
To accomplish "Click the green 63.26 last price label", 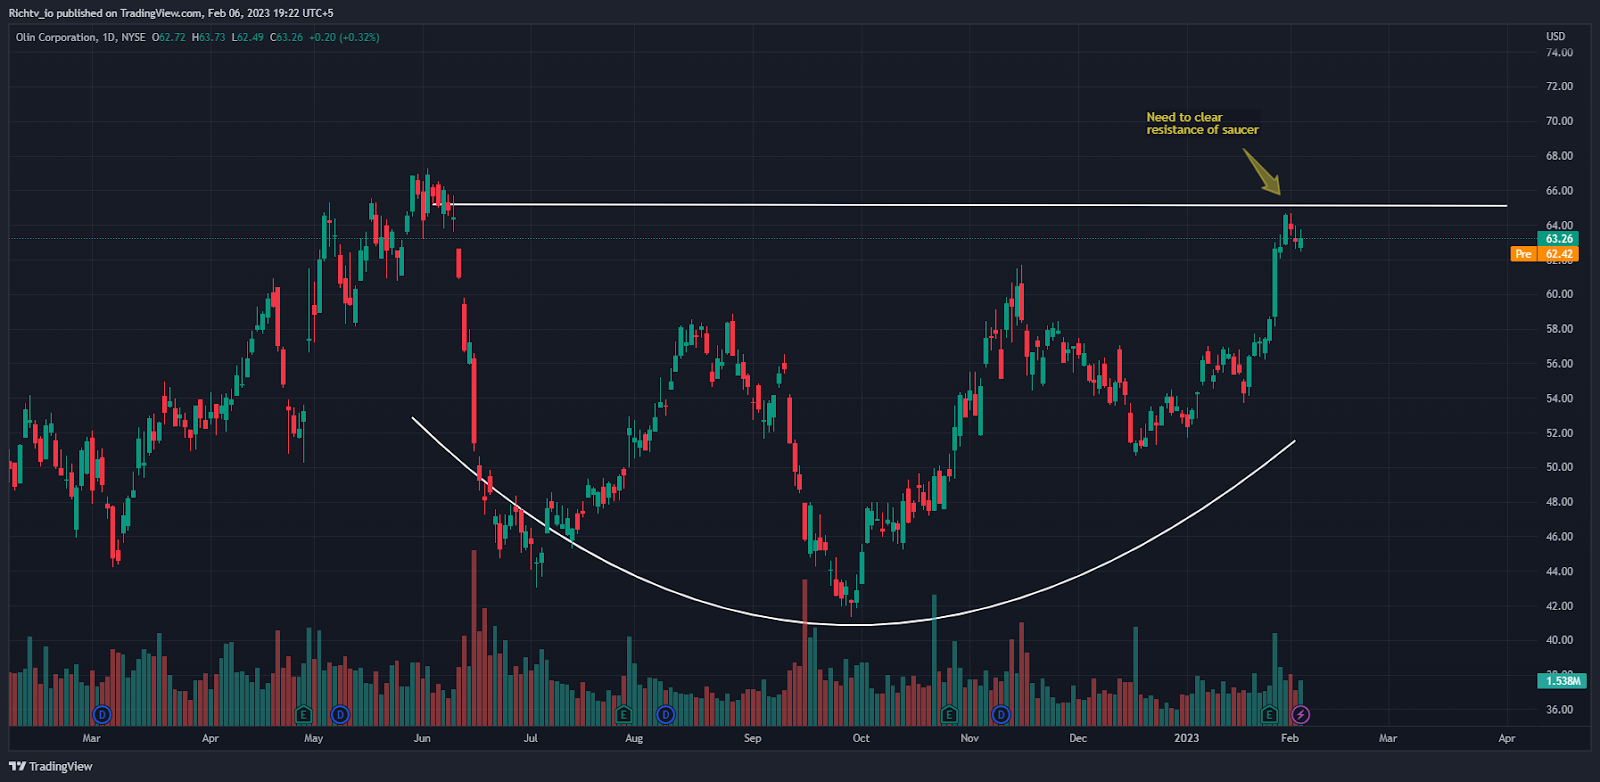I will [x=1558, y=239].
